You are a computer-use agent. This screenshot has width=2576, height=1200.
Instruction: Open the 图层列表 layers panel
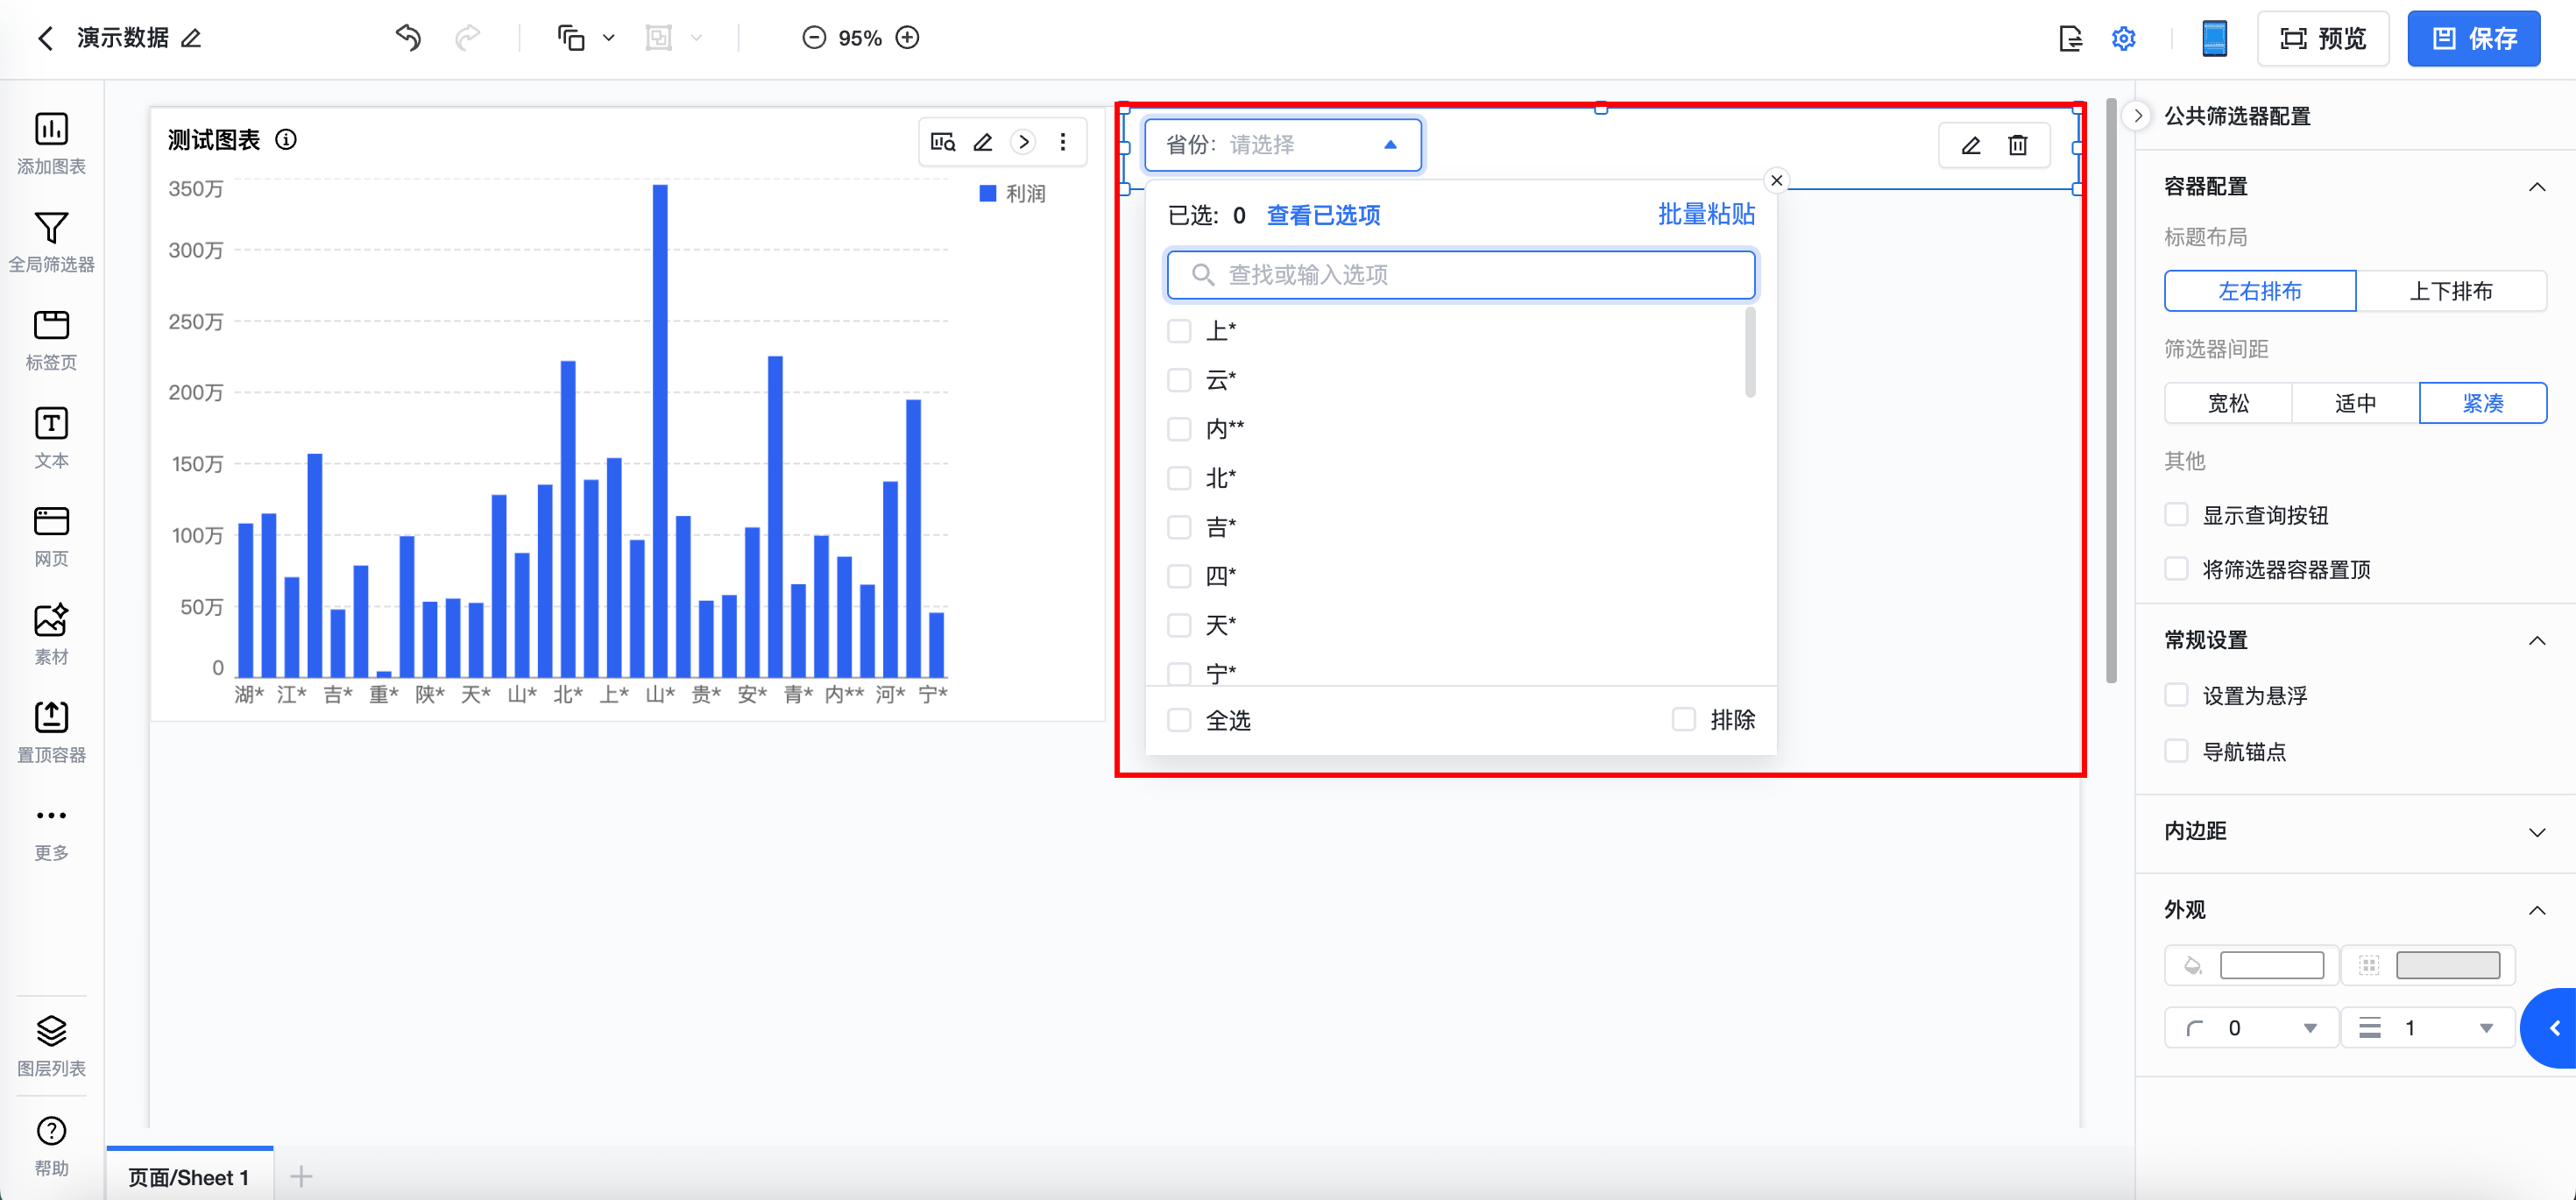click(51, 1031)
